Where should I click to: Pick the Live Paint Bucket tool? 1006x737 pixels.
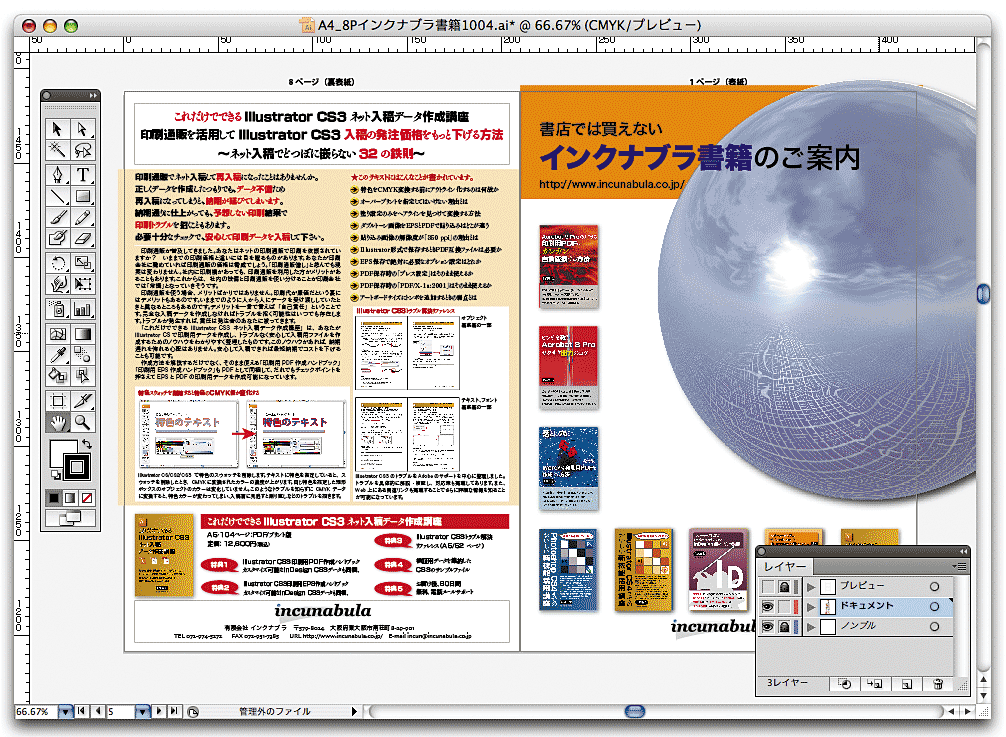[x=58, y=375]
